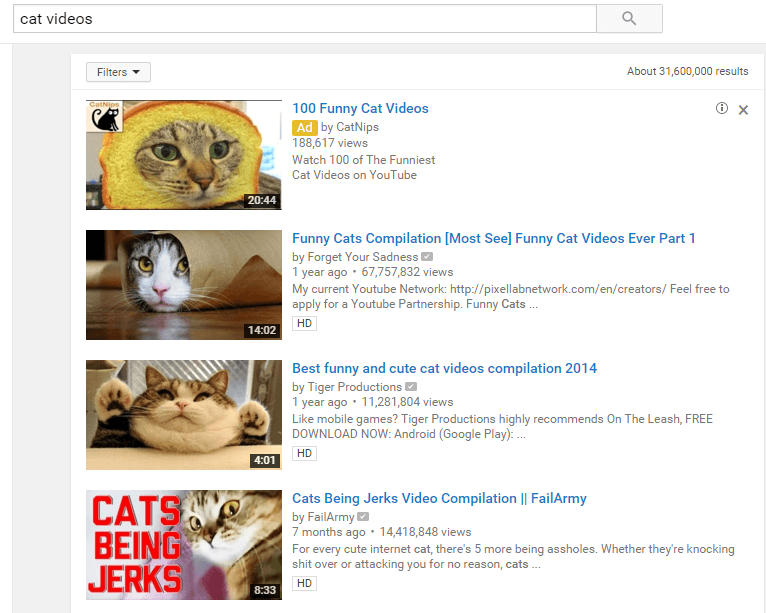
Task: Click verified badge next to Tiger Productions
Action: [411, 387]
